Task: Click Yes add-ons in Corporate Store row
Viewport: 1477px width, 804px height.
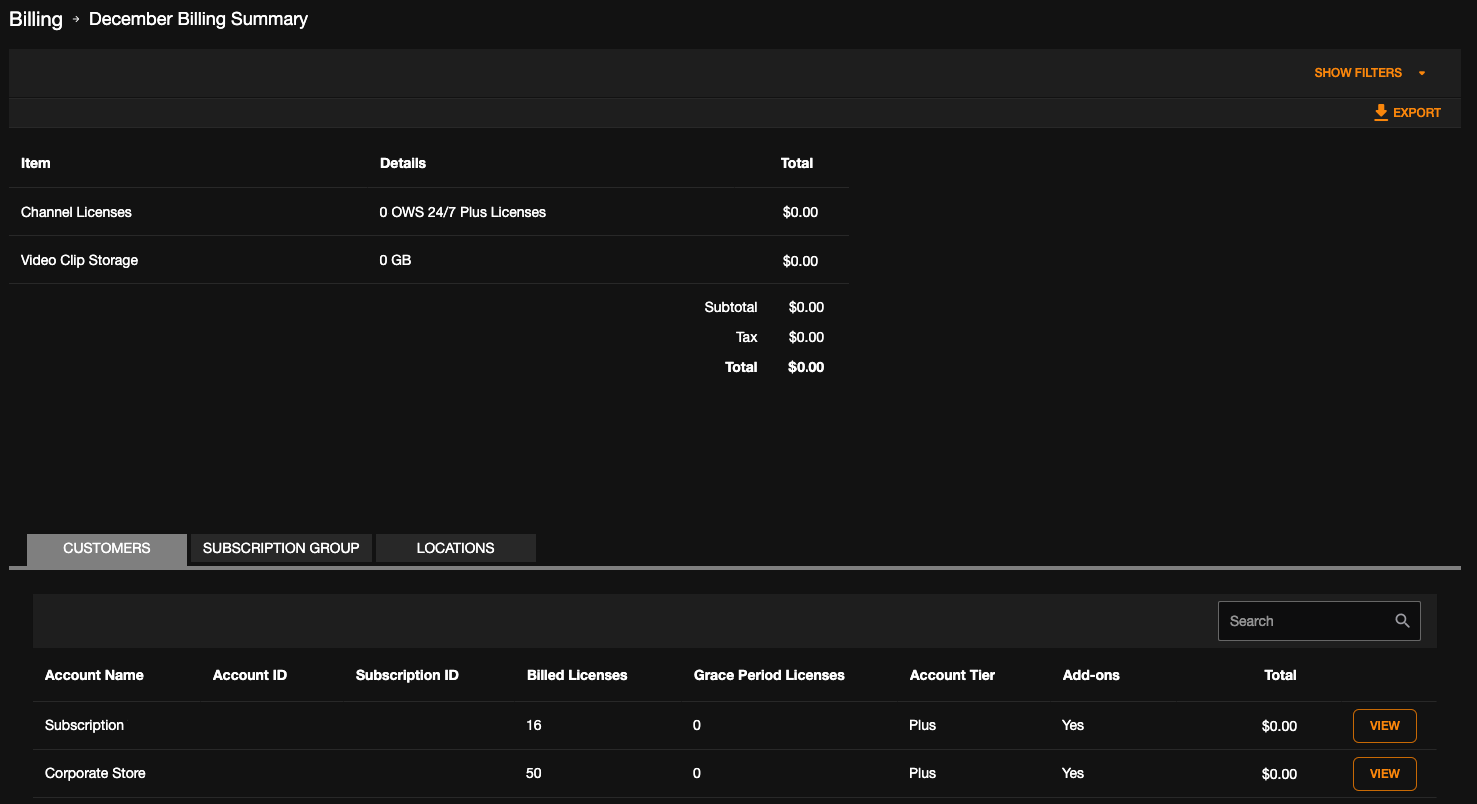Action: click(1073, 773)
